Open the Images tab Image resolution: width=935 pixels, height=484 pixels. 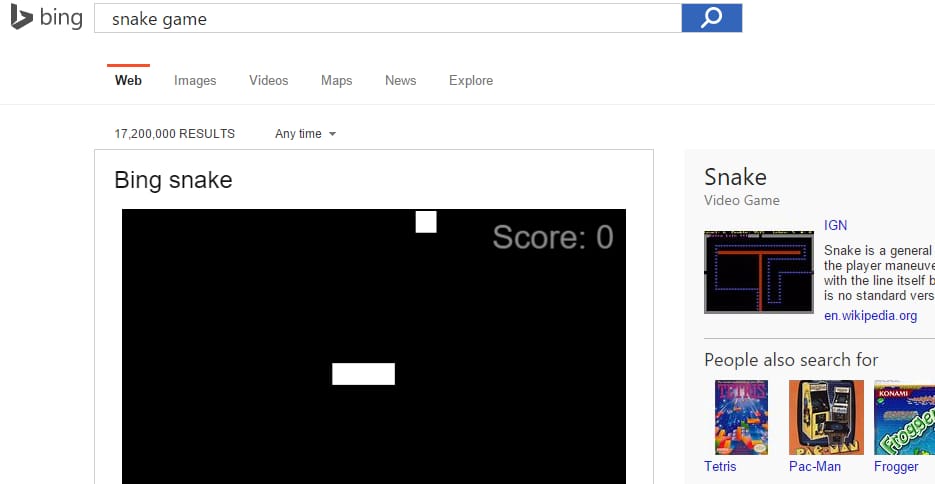click(195, 80)
